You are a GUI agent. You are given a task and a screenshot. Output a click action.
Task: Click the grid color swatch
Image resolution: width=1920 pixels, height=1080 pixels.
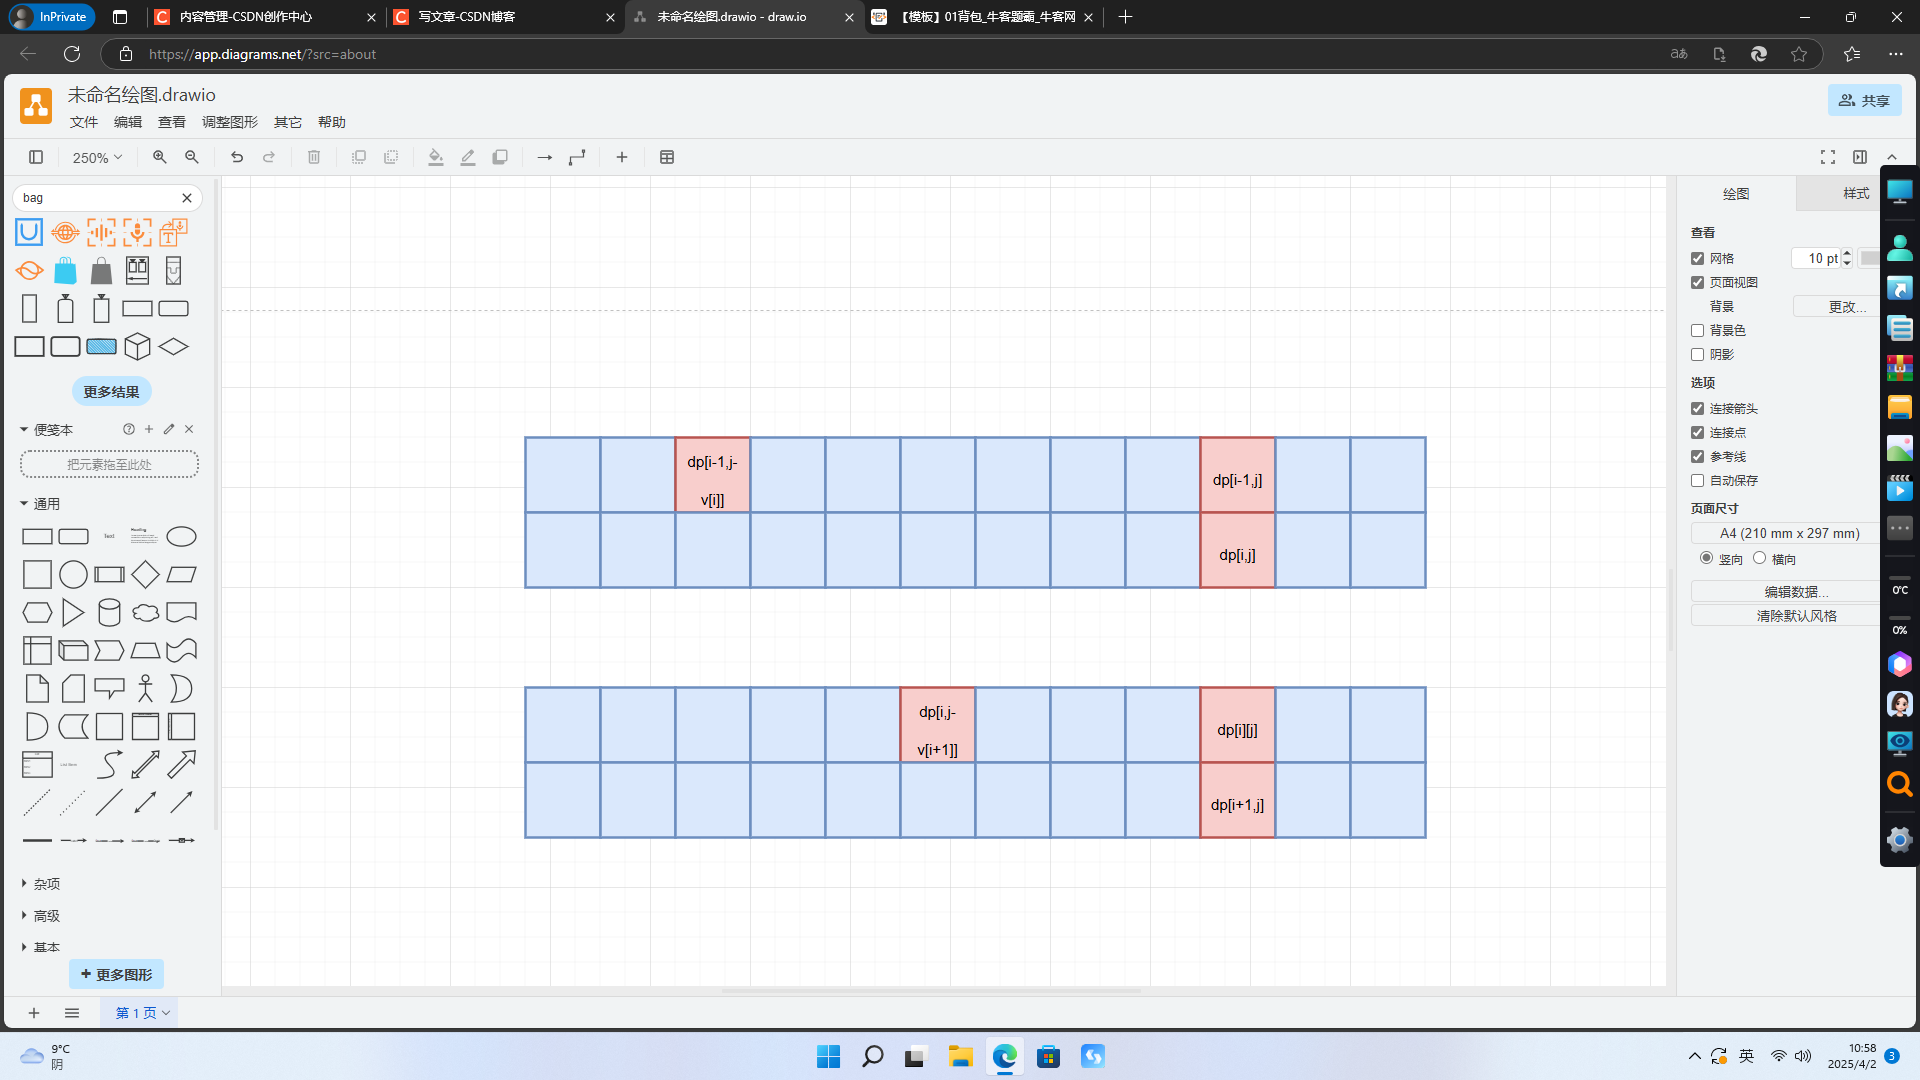tap(1868, 259)
